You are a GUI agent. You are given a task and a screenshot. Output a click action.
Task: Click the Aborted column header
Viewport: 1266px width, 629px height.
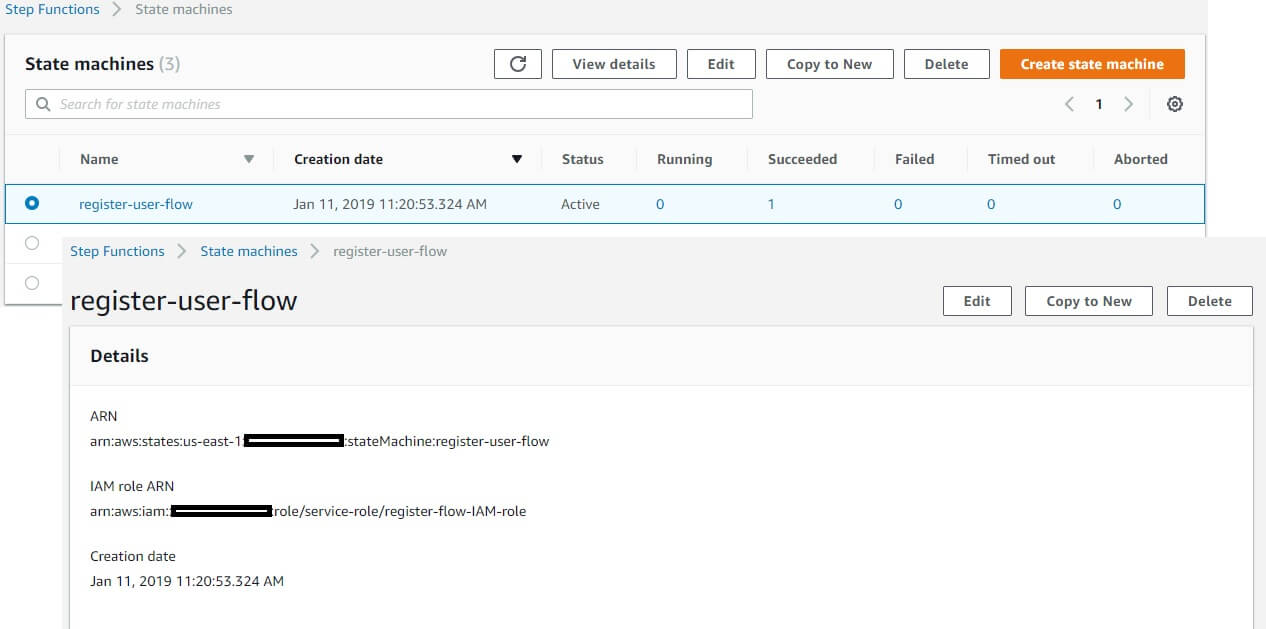pyautogui.click(x=1141, y=159)
